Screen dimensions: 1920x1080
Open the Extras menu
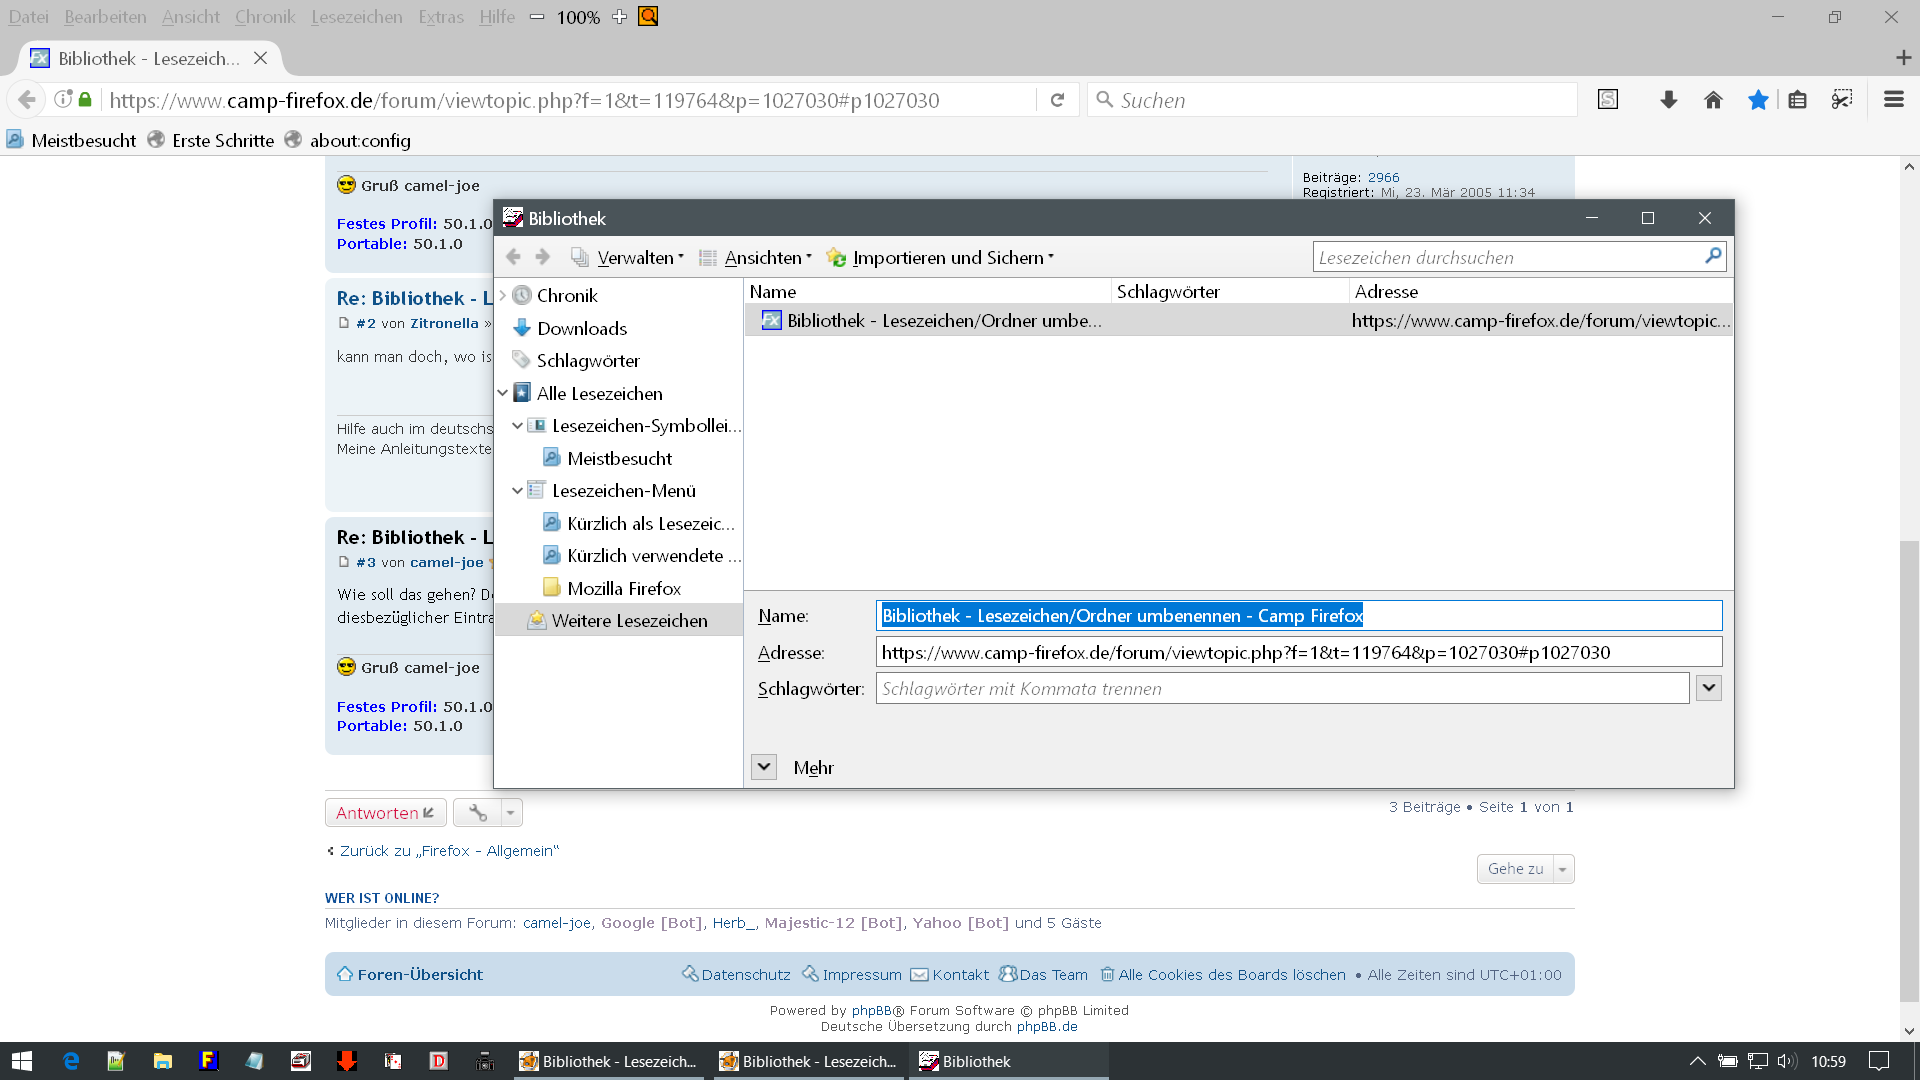click(x=440, y=17)
